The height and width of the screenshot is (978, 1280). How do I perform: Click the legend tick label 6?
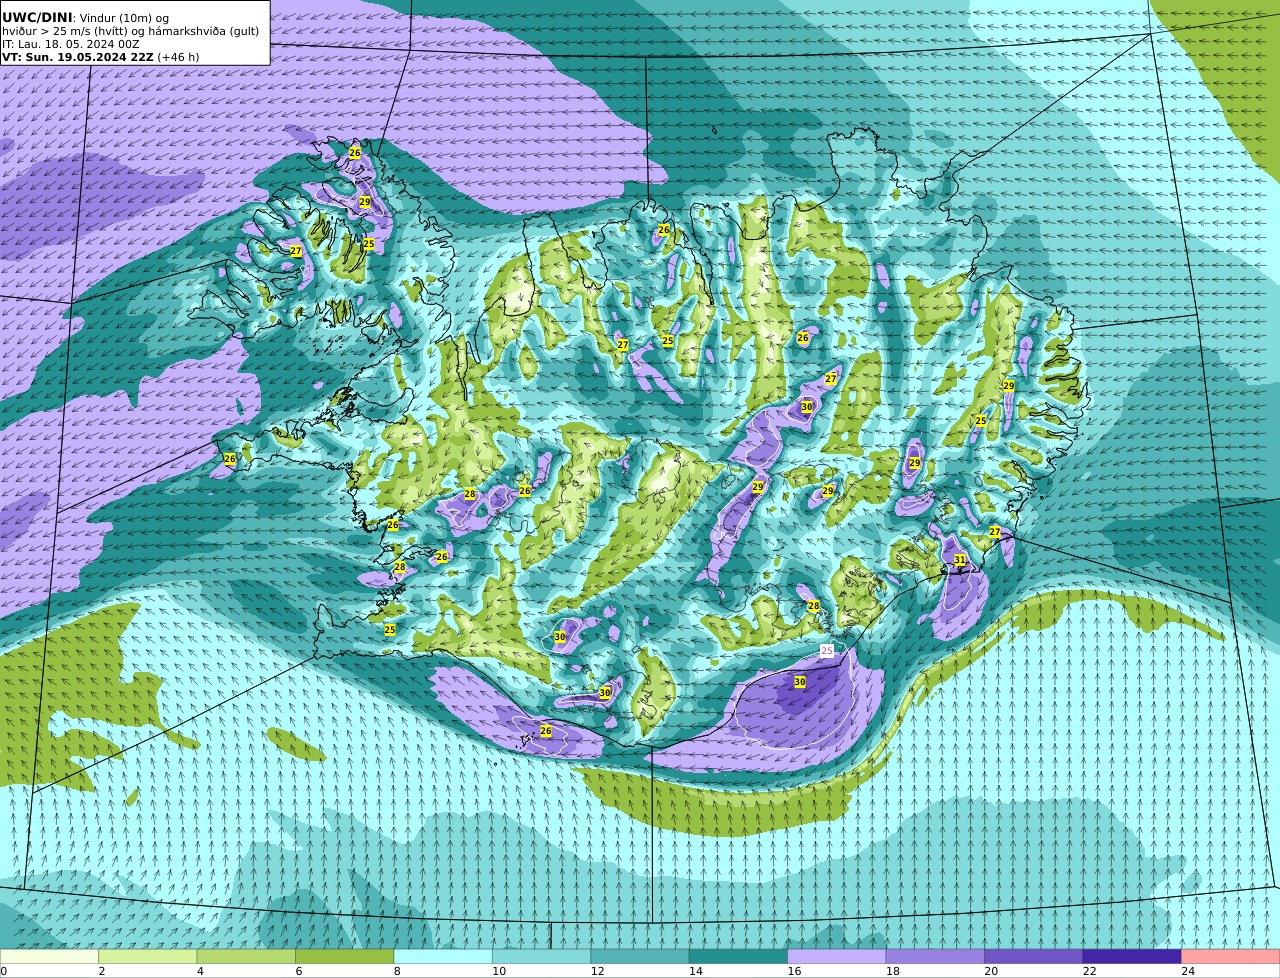point(298,971)
